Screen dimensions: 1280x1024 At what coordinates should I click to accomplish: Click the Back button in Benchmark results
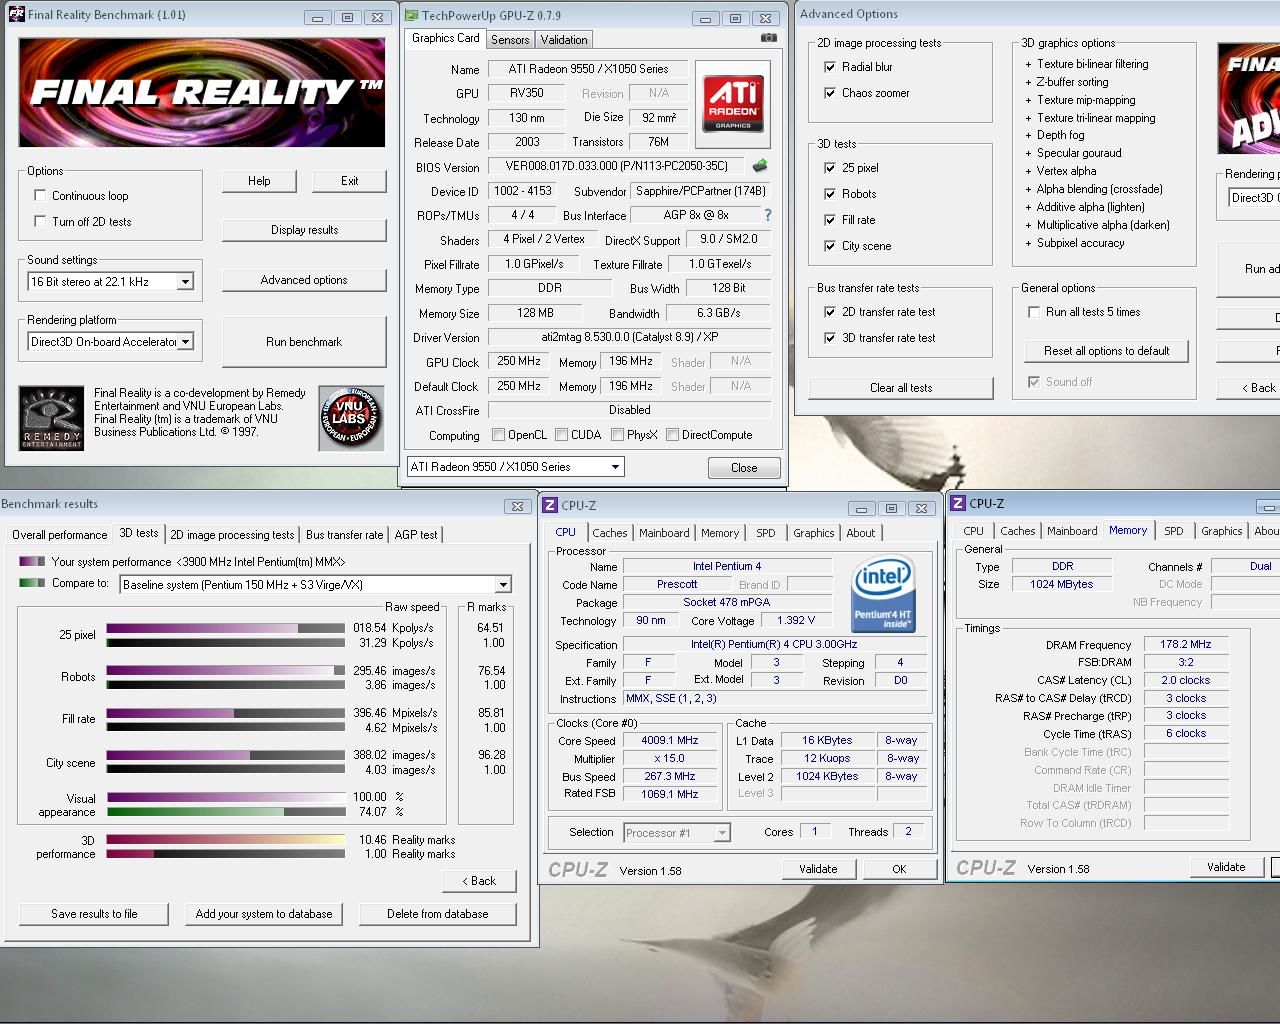pyautogui.click(x=479, y=881)
